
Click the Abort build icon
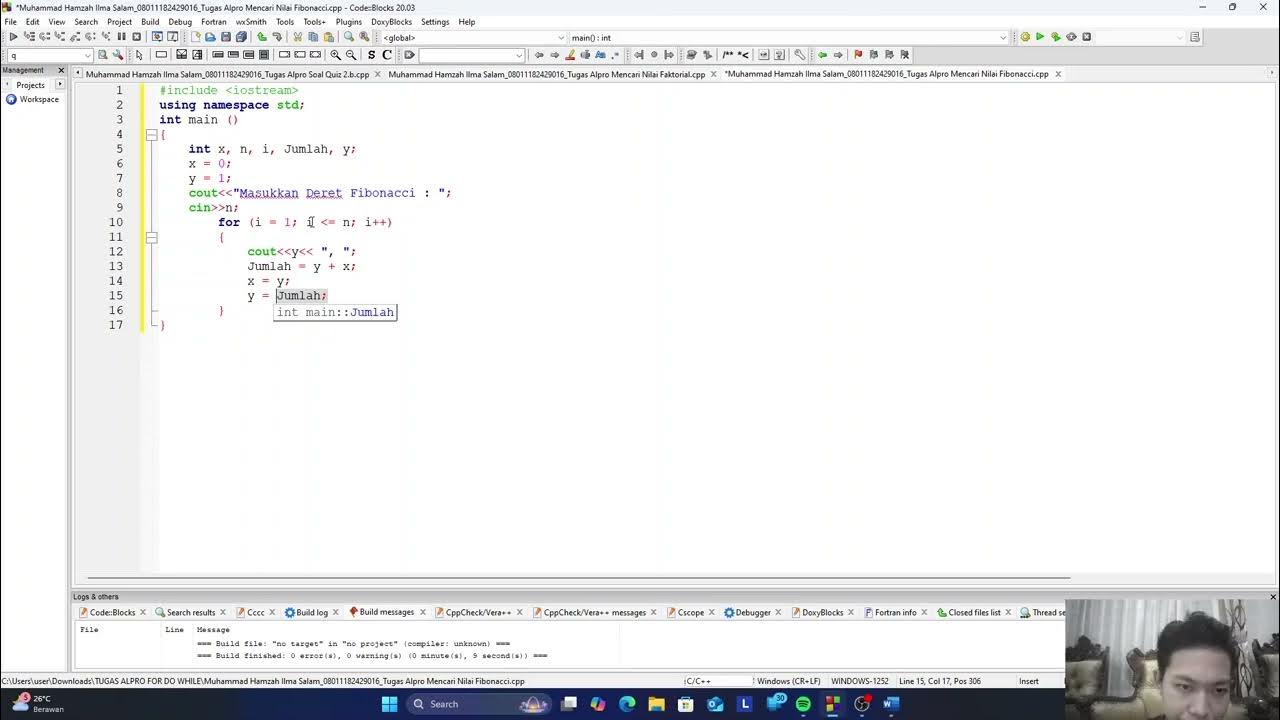[1087, 37]
